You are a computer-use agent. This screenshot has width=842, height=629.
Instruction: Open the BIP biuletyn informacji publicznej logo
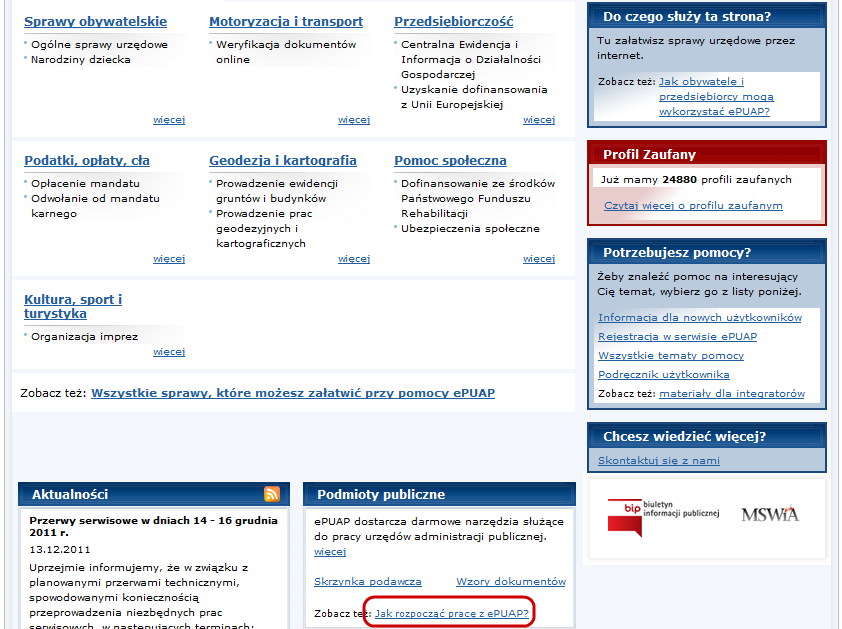[x=663, y=517]
